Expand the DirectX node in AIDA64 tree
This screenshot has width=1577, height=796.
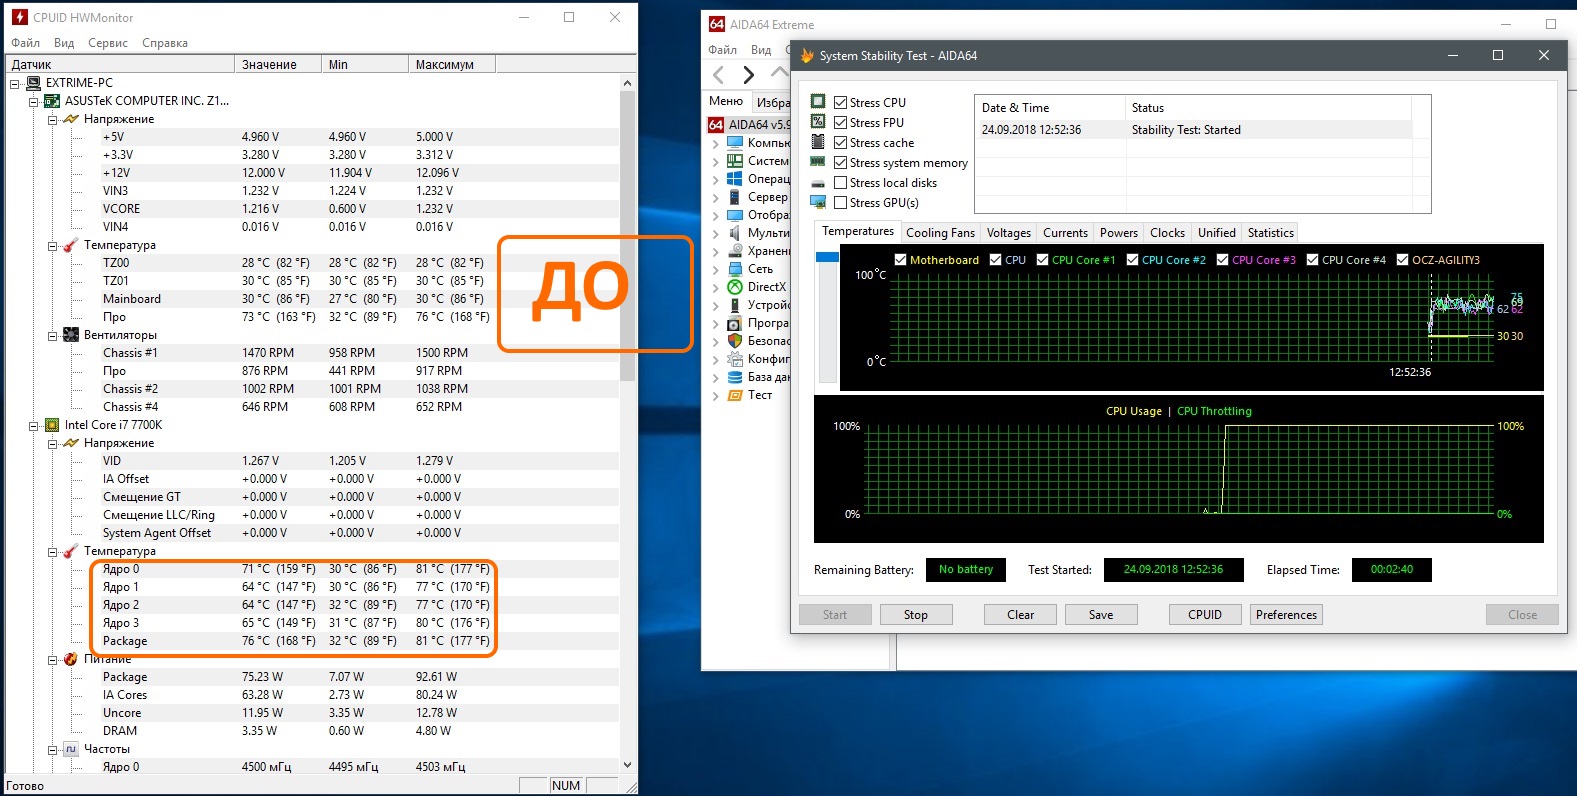pos(716,287)
